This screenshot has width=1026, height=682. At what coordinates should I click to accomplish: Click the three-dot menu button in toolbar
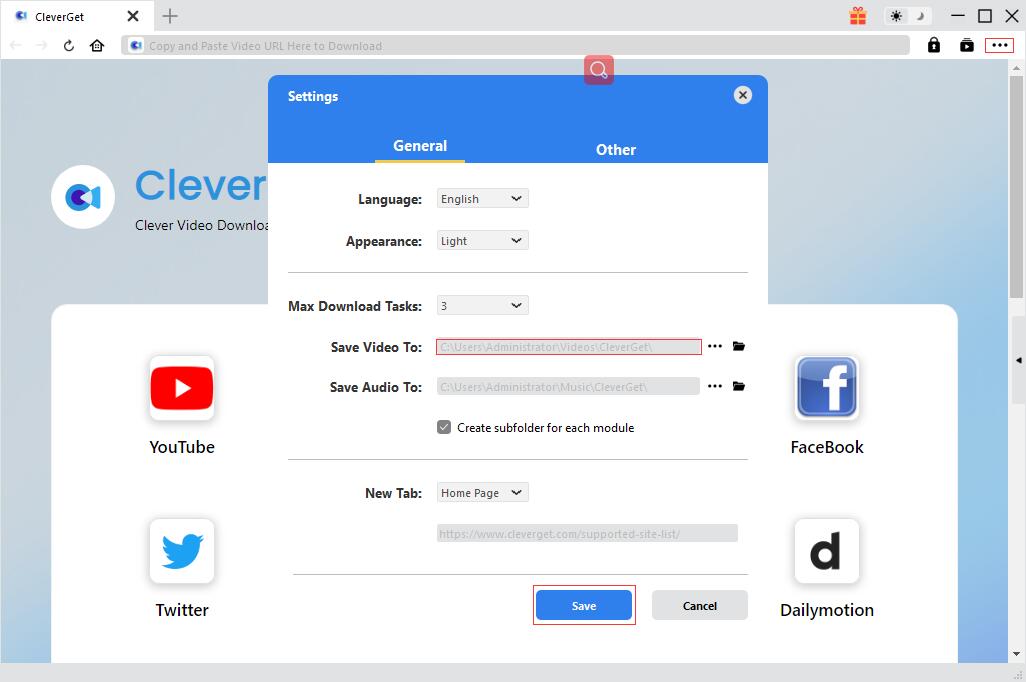pyautogui.click(x=999, y=45)
